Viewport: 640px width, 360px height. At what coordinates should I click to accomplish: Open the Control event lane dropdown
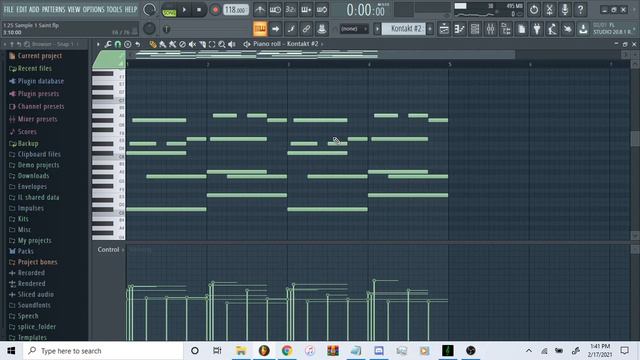coord(111,249)
